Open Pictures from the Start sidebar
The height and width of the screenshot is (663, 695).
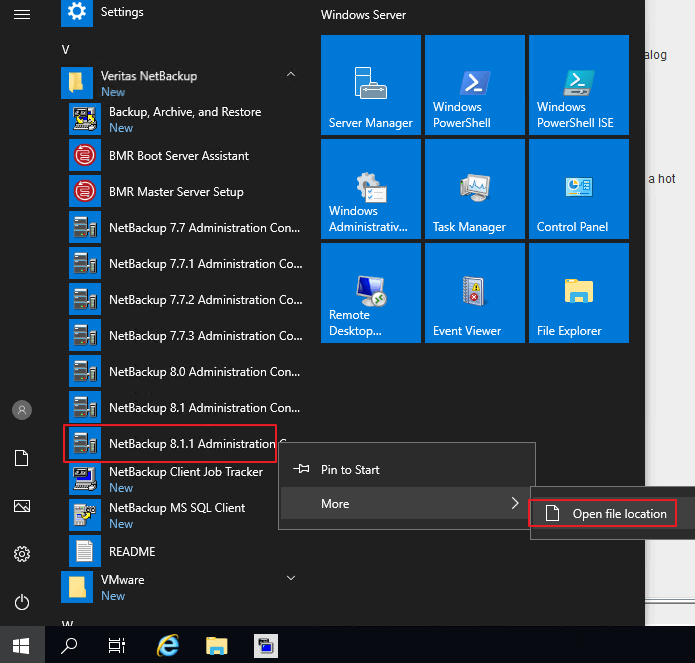22,506
